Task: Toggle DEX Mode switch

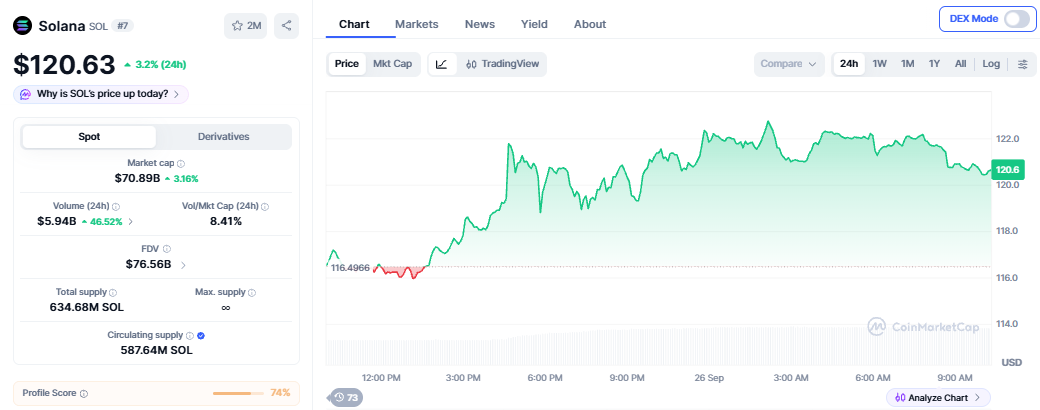Action: [x=1017, y=19]
